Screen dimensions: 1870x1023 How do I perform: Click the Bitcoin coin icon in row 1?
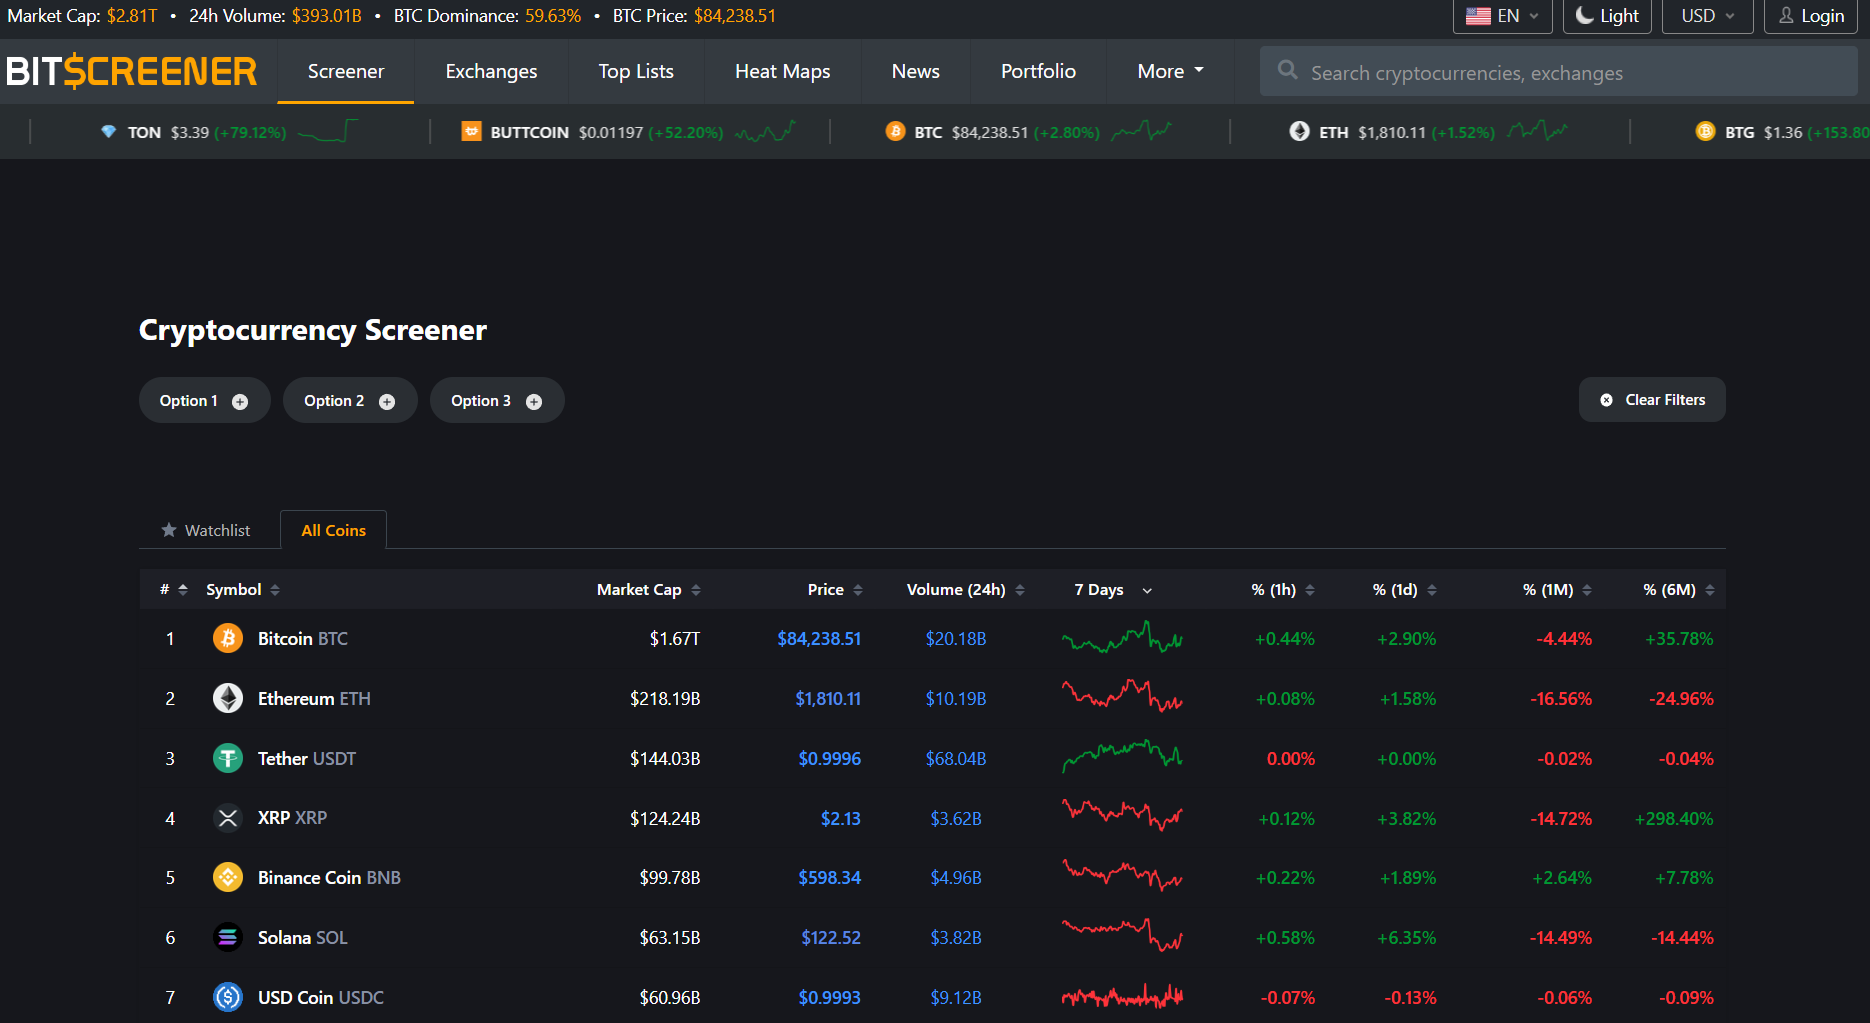coord(228,638)
